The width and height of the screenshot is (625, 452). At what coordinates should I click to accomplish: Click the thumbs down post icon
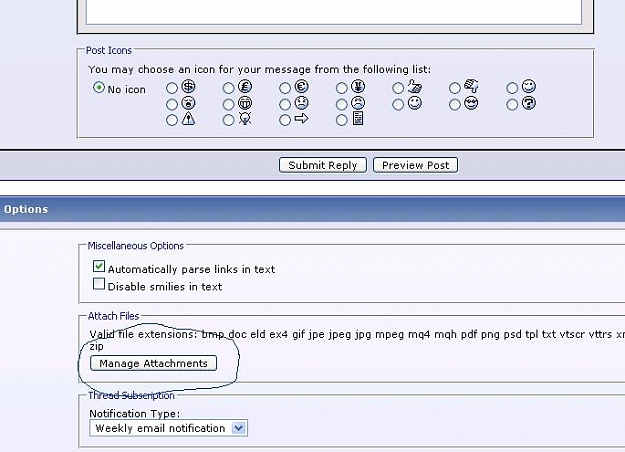click(472, 86)
